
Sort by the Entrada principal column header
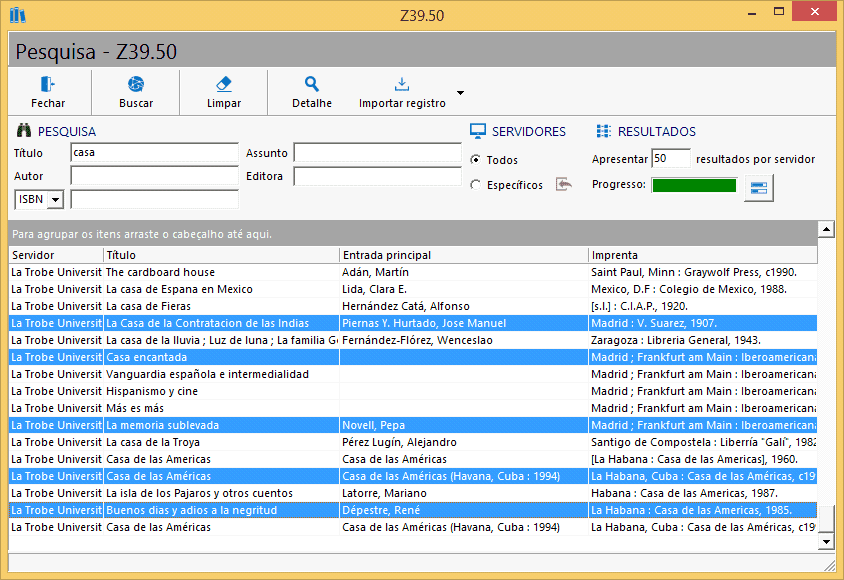pos(463,255)
